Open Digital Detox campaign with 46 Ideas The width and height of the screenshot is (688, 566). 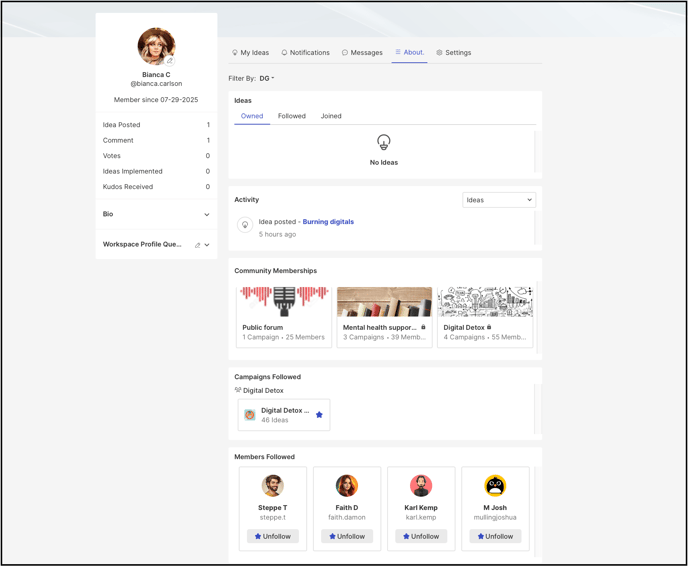coord(284,415)
